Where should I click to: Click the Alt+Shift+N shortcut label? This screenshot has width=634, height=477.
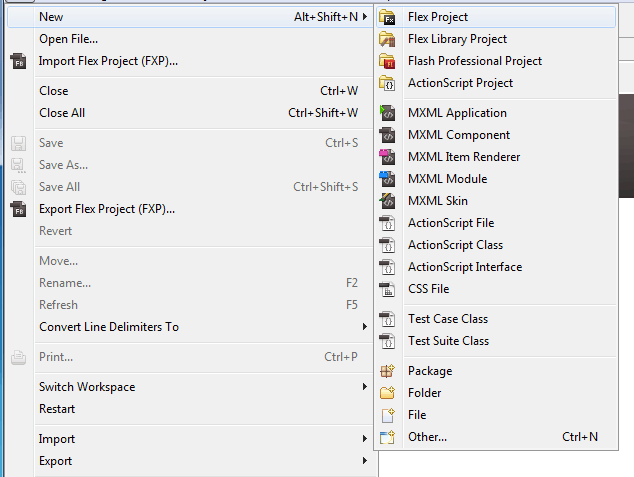coord(326,17)
